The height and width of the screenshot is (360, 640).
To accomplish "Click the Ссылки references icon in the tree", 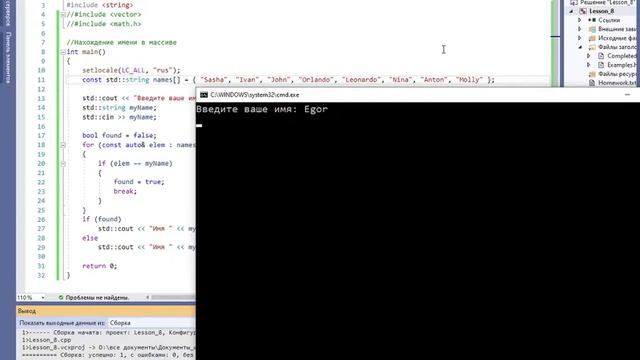I will [x=592, y=20].
